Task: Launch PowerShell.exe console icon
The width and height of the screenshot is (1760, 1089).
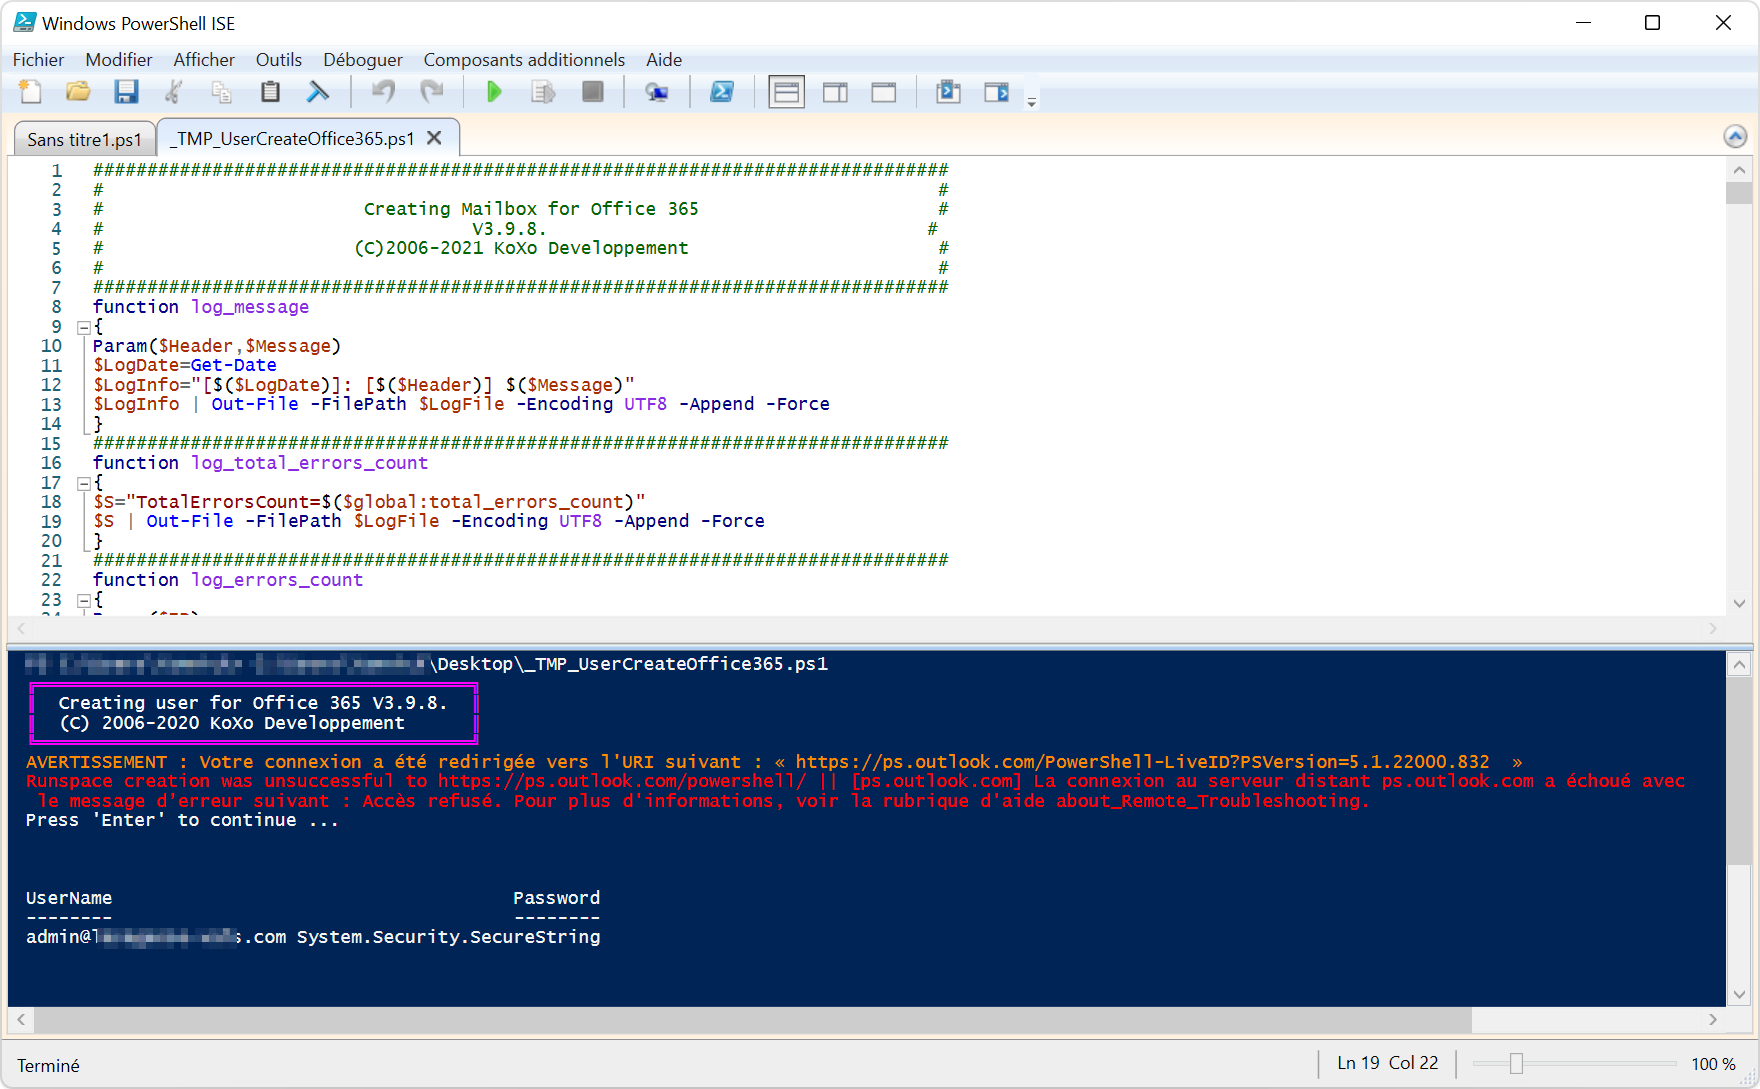Action: pos(721,92)
